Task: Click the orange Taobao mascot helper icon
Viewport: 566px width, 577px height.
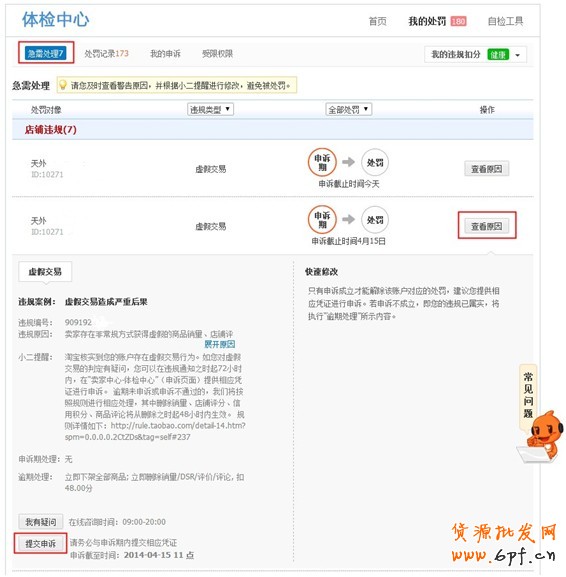Action: [x=542, y=437]
